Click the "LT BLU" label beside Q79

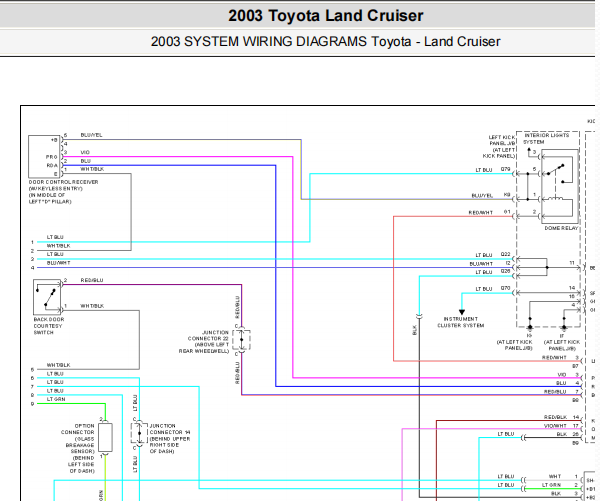[484, 170]
